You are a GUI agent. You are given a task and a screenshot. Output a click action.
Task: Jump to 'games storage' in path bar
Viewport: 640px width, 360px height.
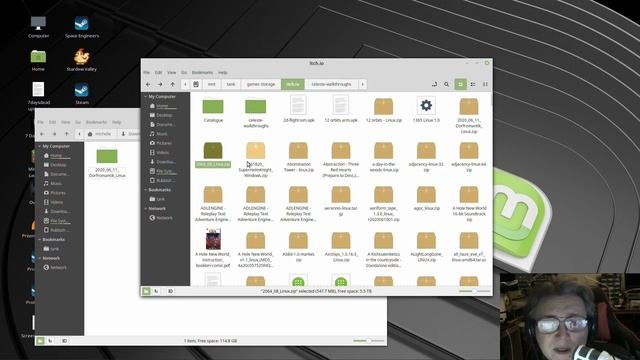point(261,84)
